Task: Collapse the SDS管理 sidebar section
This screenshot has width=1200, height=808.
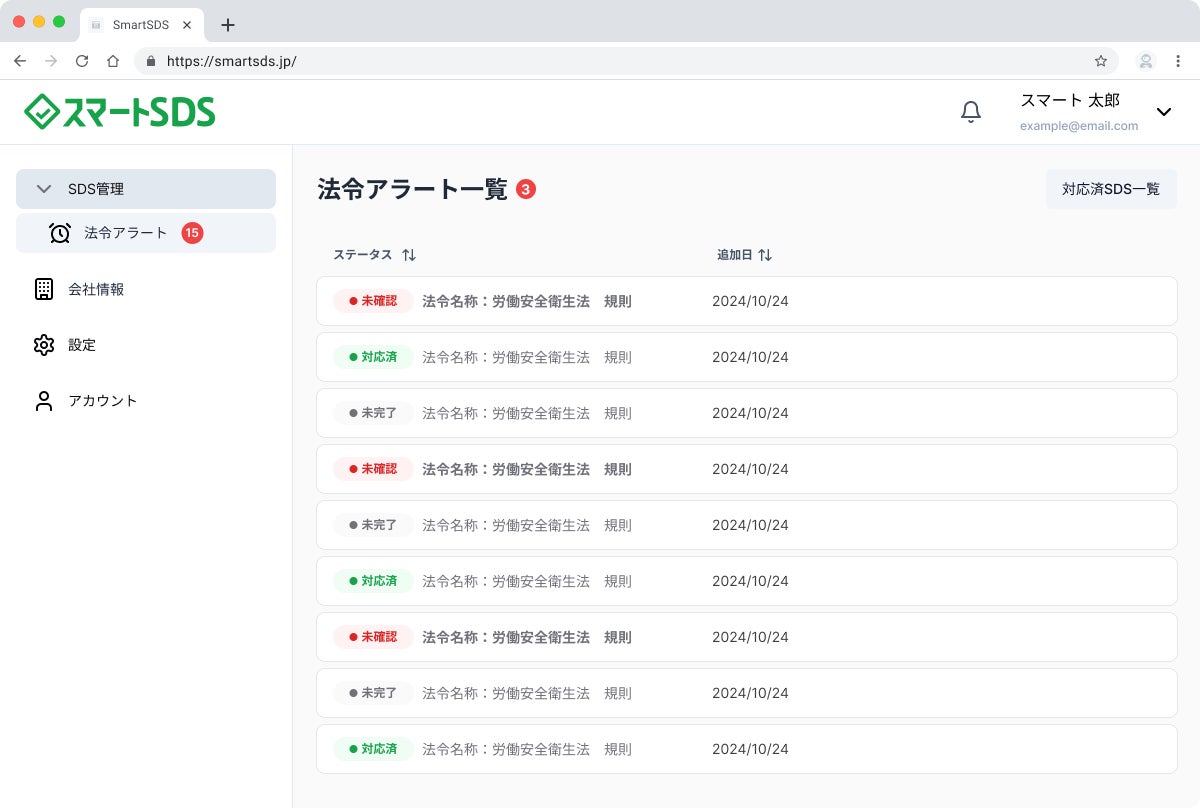Action: pos(146,189)
